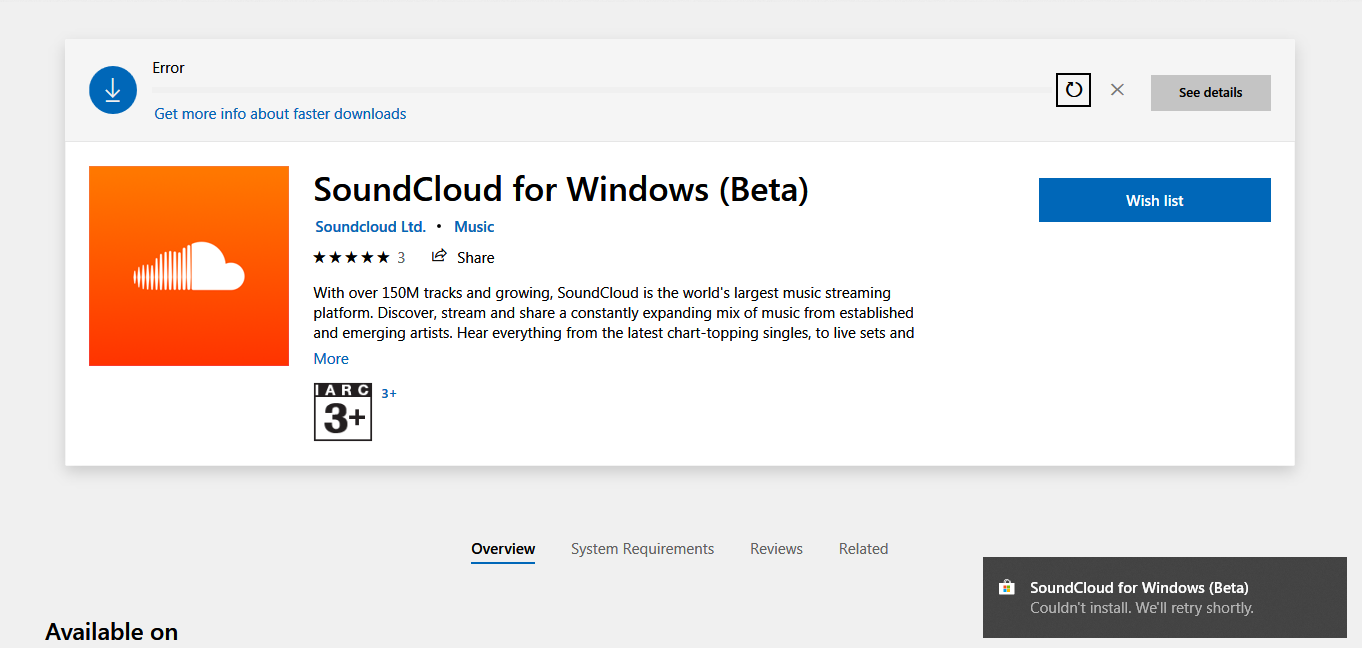Image resolution: width=1362 pixels, height=648 pixels.
Task: Switch to the Reviews tab
Action: point(776,549)
